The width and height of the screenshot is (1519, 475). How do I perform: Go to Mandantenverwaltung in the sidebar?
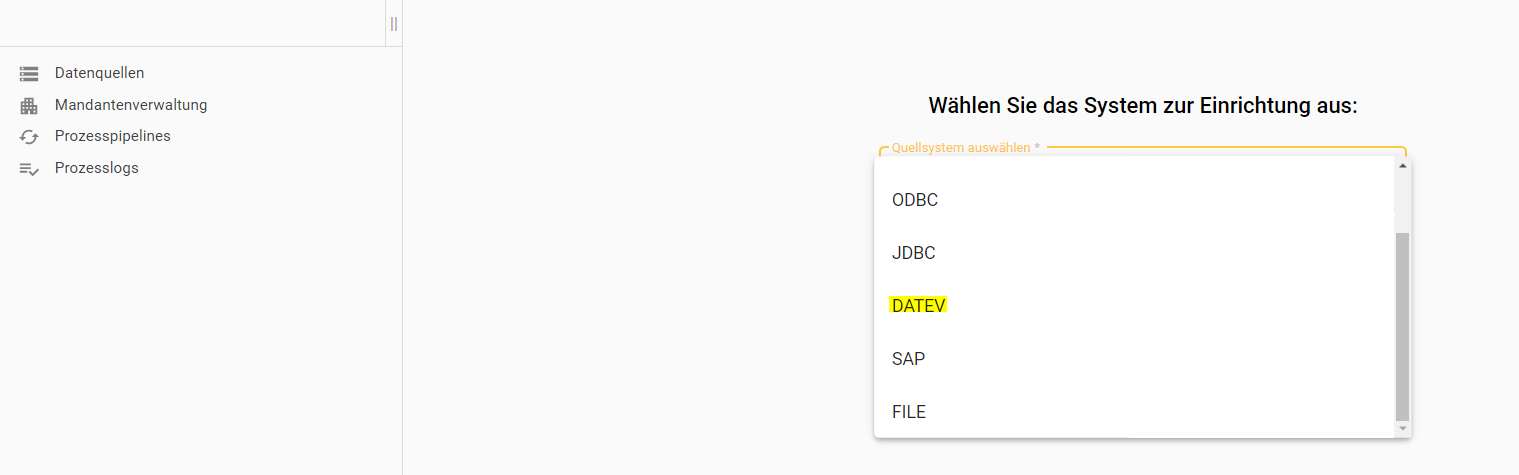131,105
